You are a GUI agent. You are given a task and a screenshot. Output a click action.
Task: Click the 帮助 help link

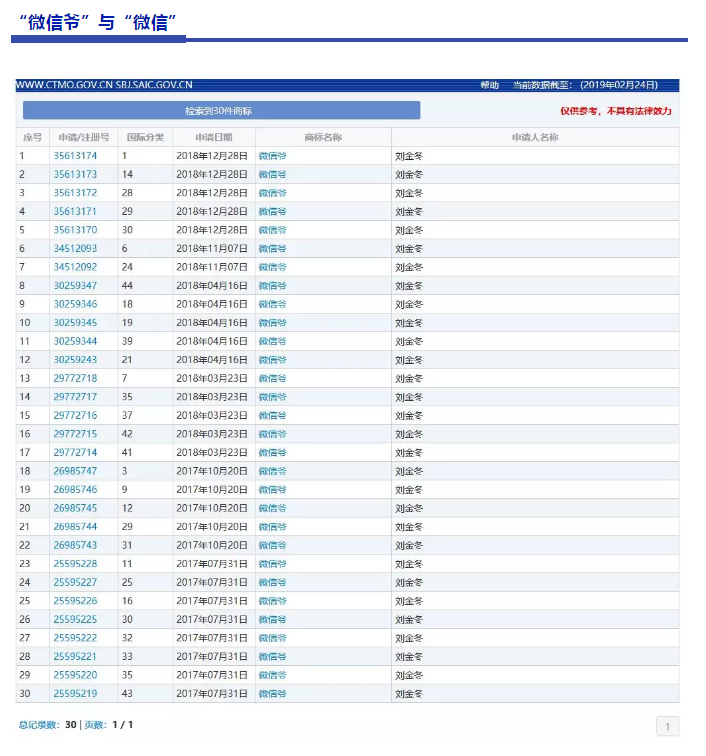489,86
